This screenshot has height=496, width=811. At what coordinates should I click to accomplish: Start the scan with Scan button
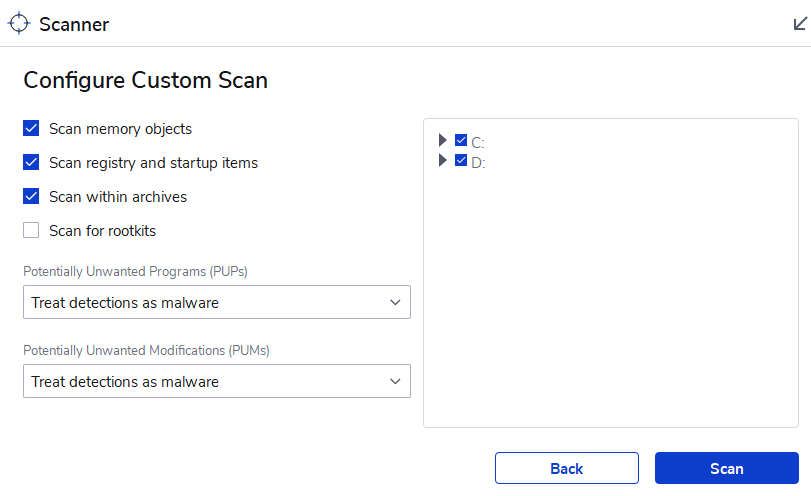(x=726, y=468)
